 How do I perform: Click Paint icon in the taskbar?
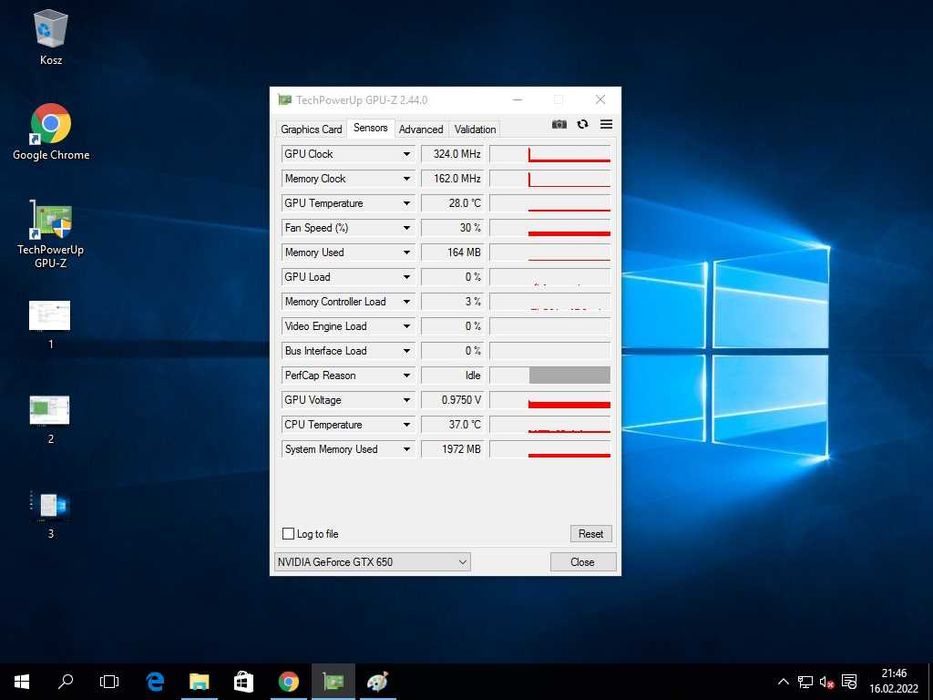(377, 682)
